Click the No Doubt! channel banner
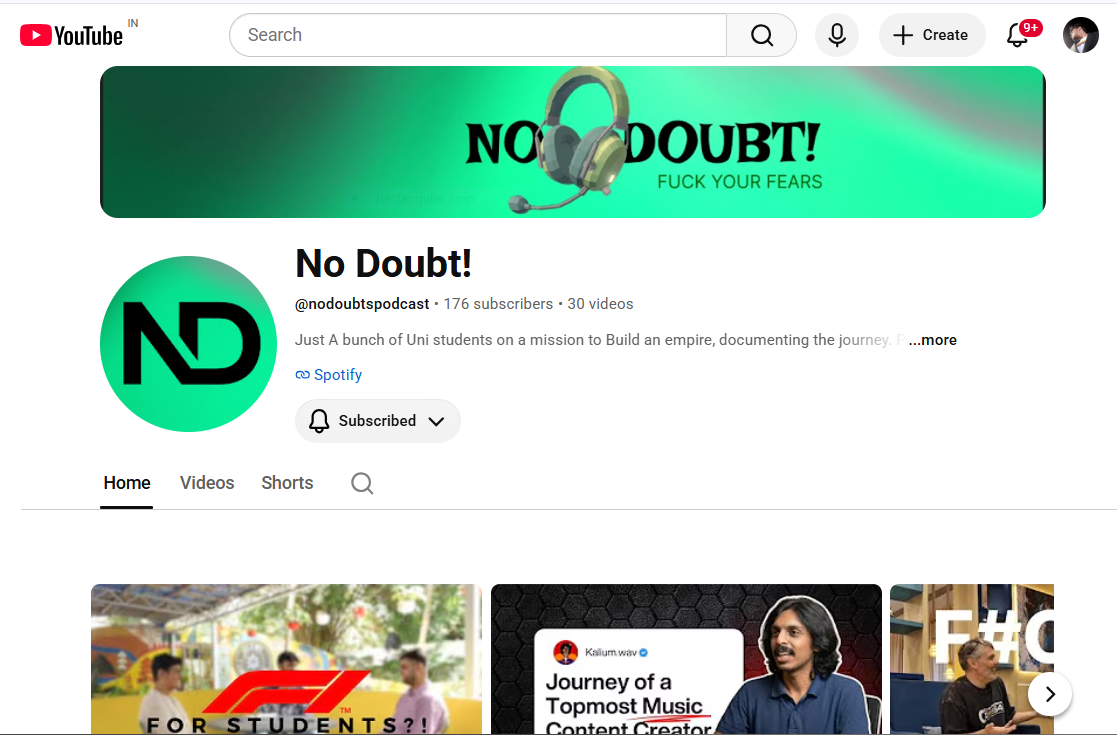The image size is (1117, 735). coord(573,142)
